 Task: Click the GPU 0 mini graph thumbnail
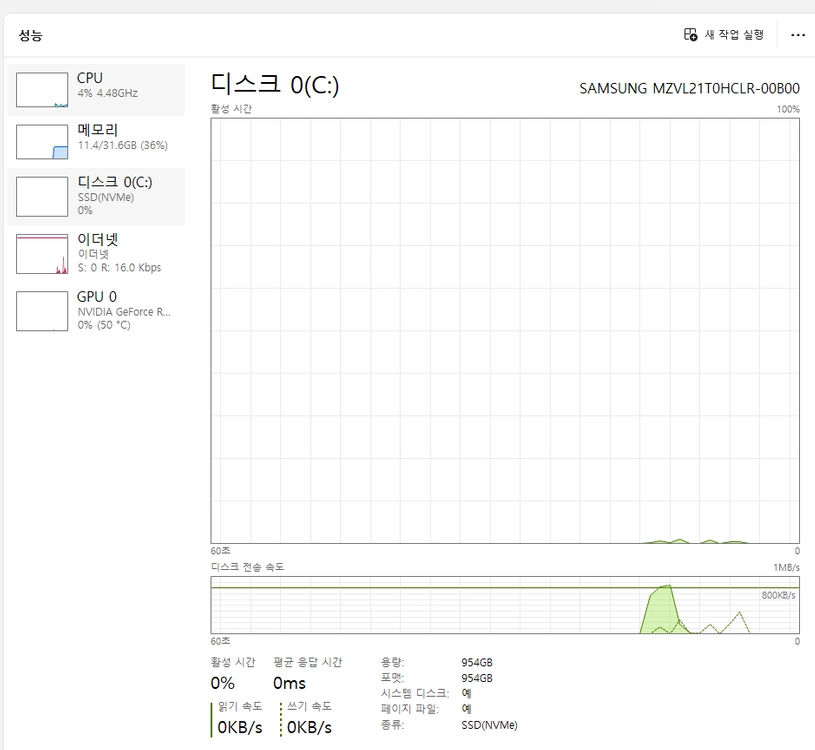pyautogui.click(x=42, y=311)
